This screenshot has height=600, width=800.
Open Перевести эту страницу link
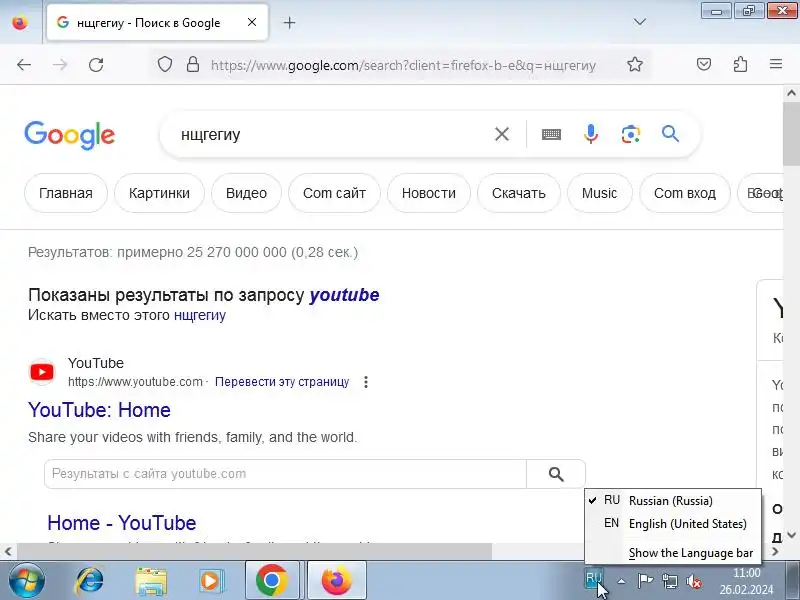(x=282, y=382)
